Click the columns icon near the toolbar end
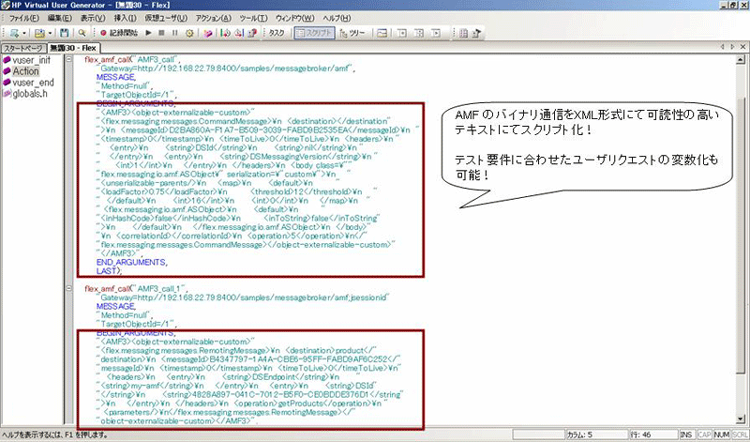The height and width of the screenshot is (442, 750). click(463, 33)
